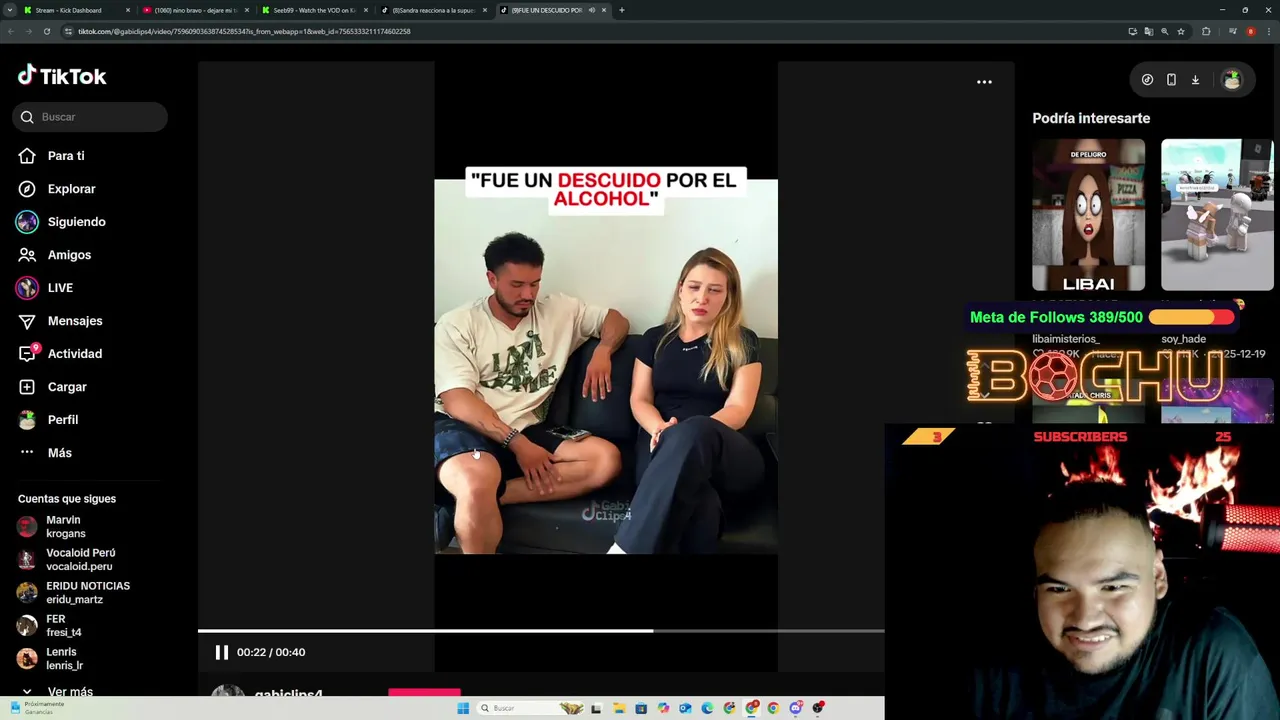The image size is (1280, 720).
Task: Open Microsoft Store from taskbar
Action: click(641, 708)
